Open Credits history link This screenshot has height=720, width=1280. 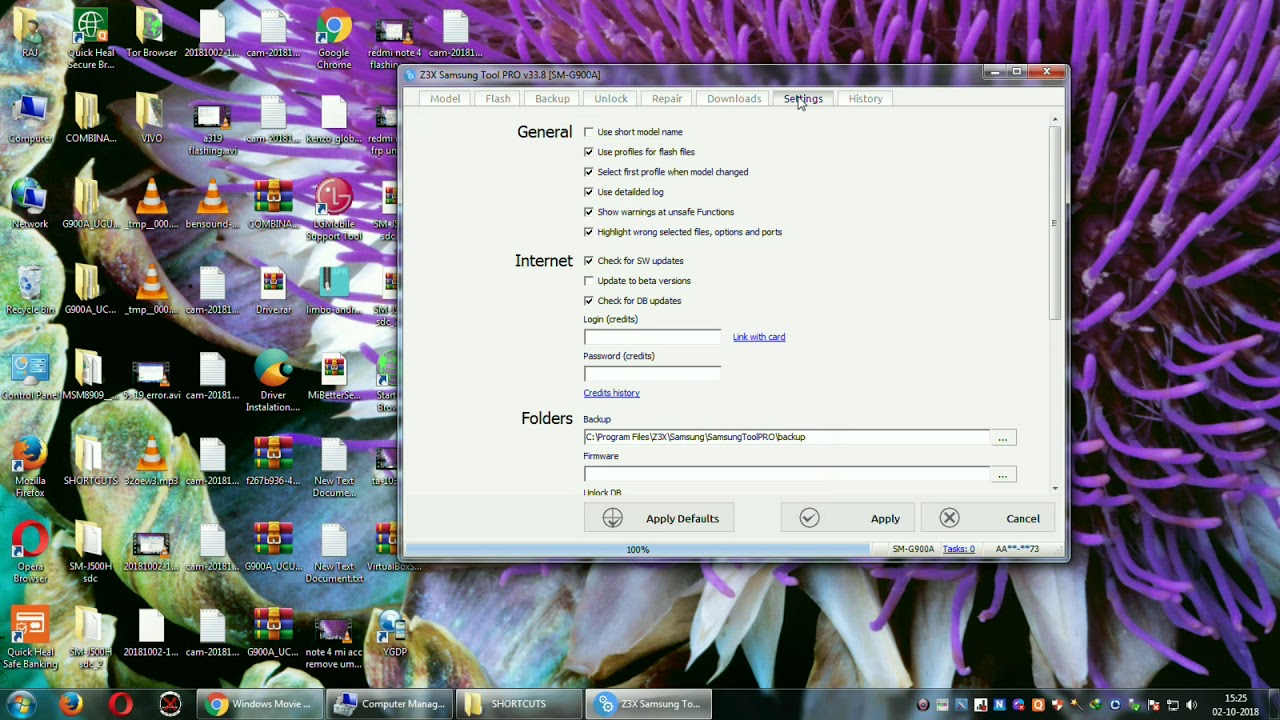click(611, 393)
